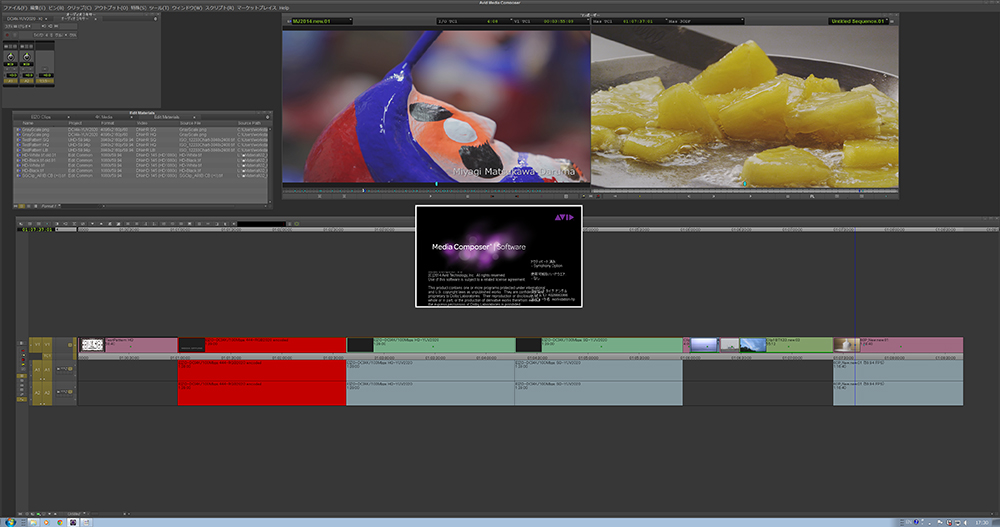Viewport: 1000px width, 527px height.
Task: Click the record monitor position bar
Action: coord(745,190)
